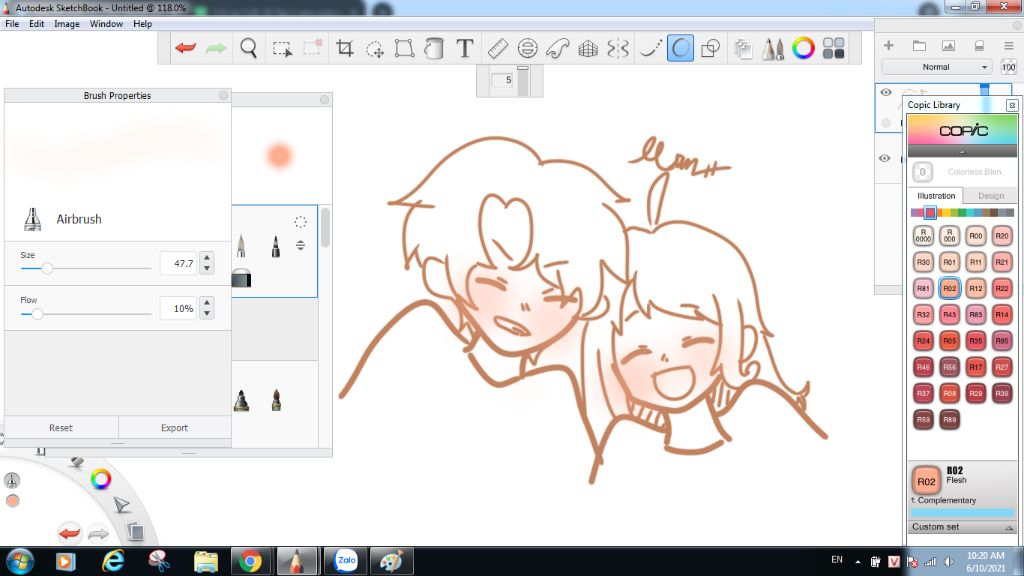Select the Flood Fill bucket tool
This screenshot has height=576, width=1024.
point(434,48)
